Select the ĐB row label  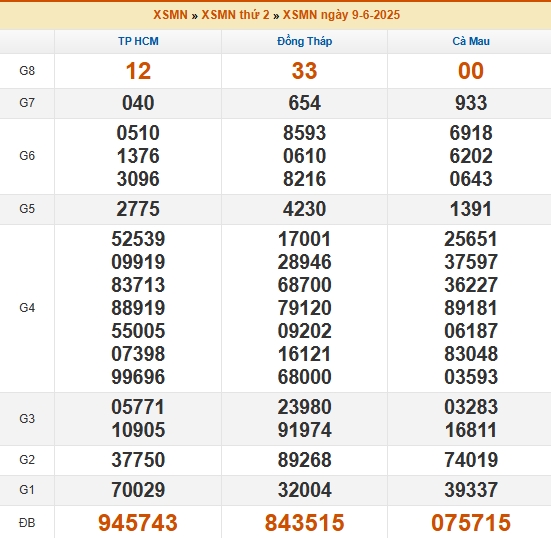click(x=27, y=523)
